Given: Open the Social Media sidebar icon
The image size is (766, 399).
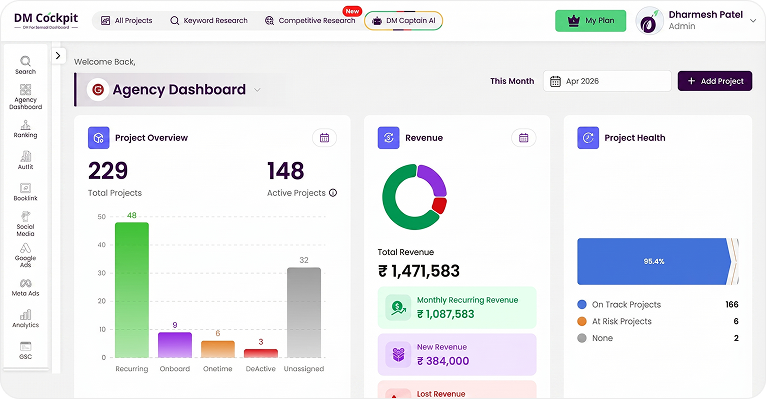Looking at the screenshot, I should (x=25, y=216).
